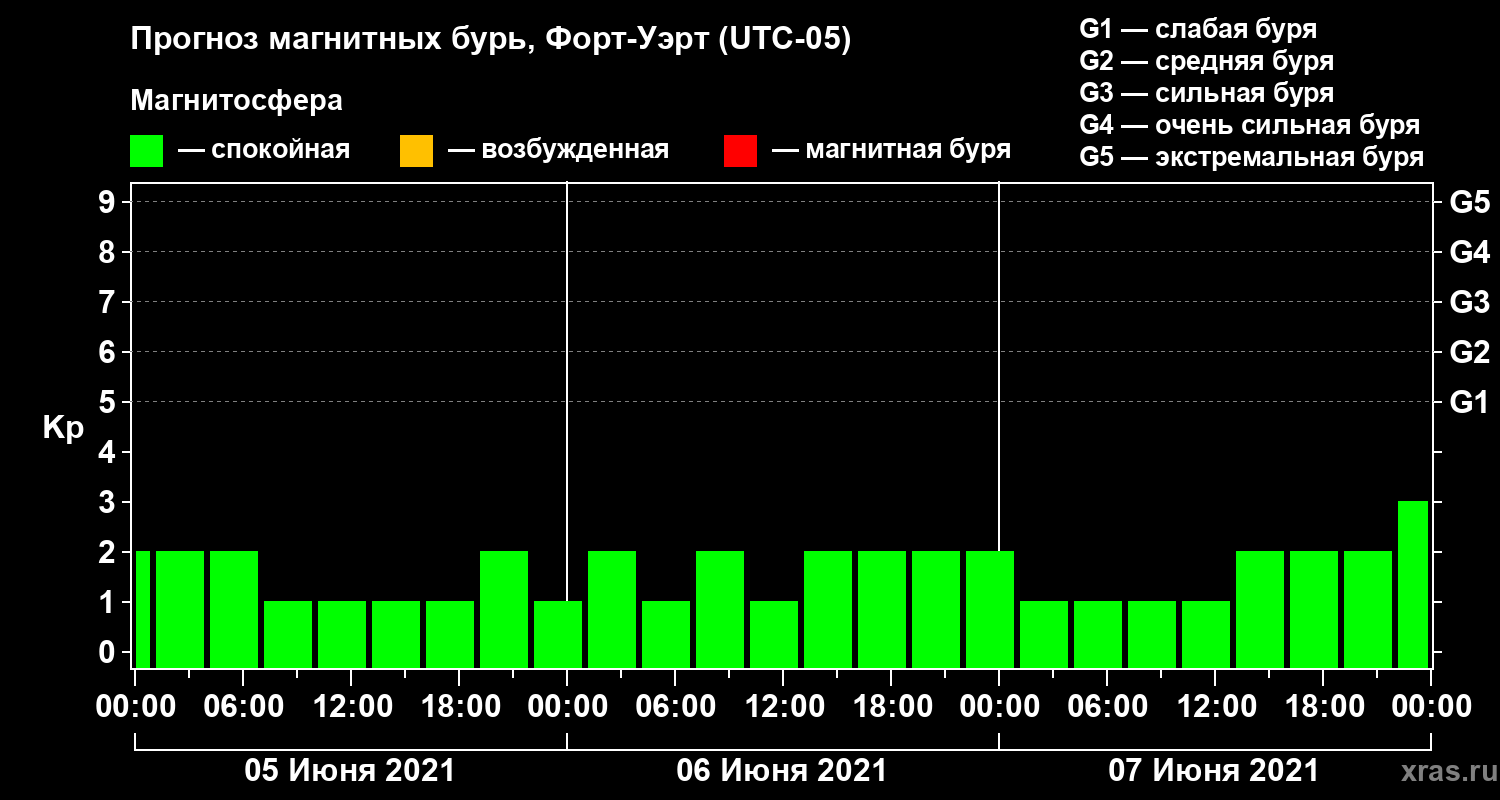Click the 06:00 time label for 06 Июня

(675, 706)
